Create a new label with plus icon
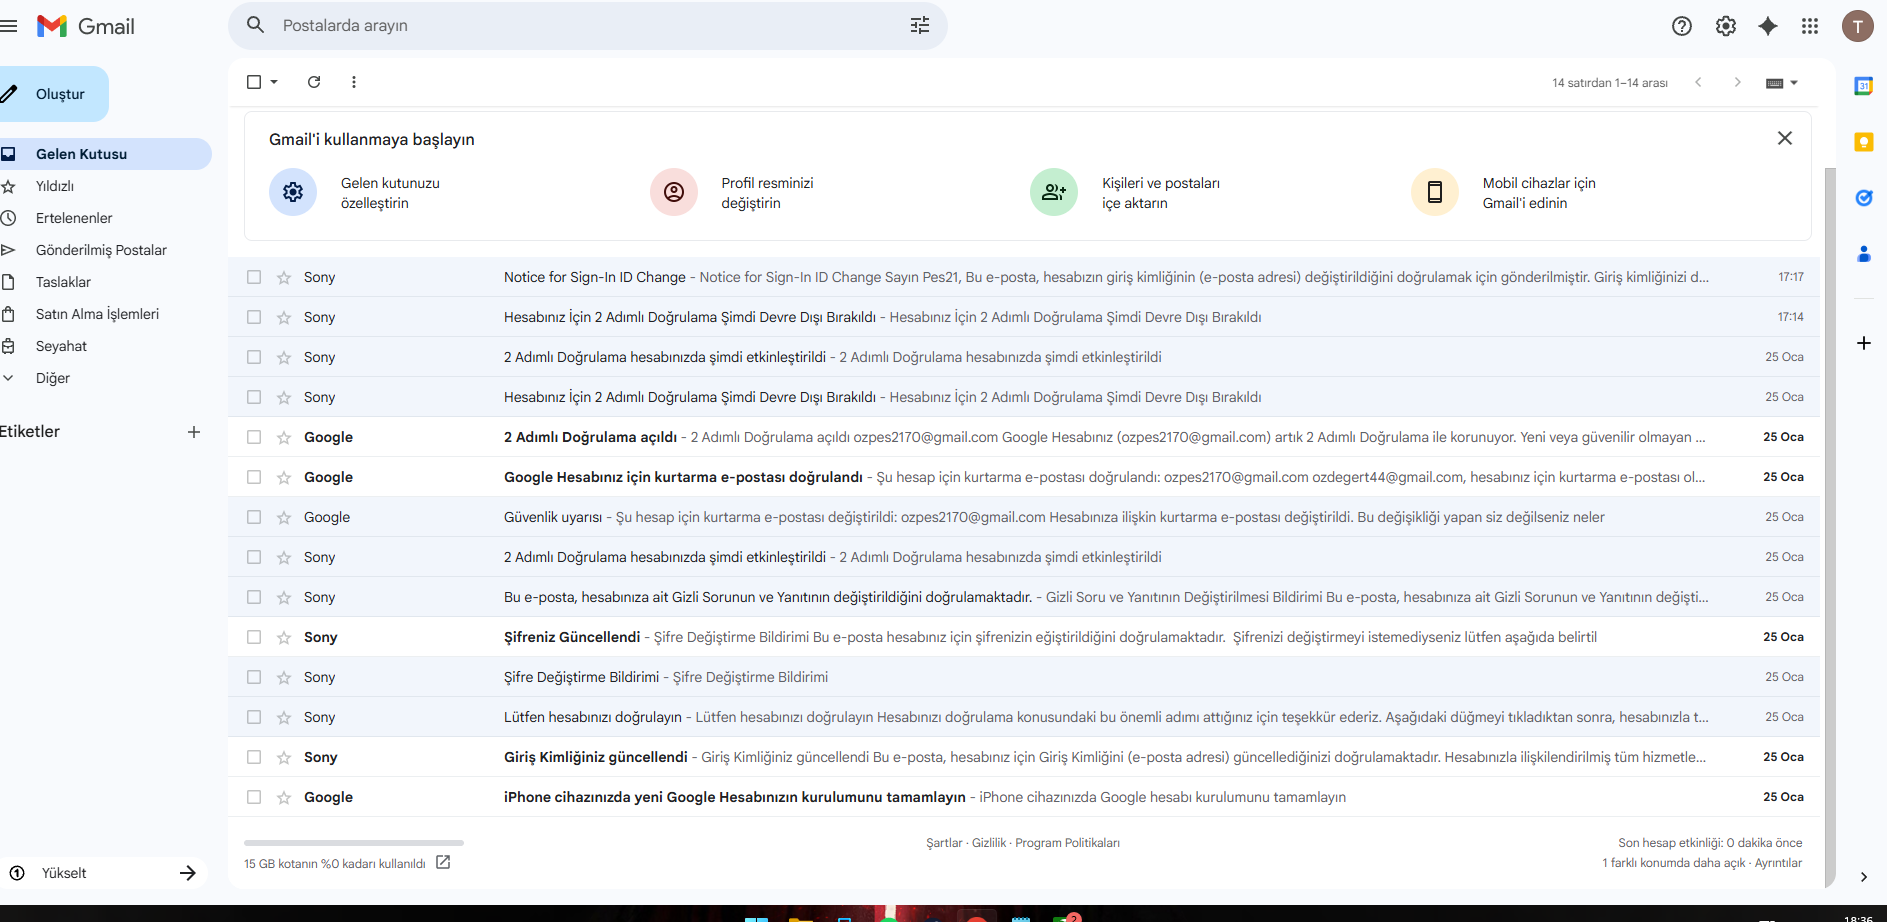Screen dimensions: 1887x922 click(x=194, y=432)
